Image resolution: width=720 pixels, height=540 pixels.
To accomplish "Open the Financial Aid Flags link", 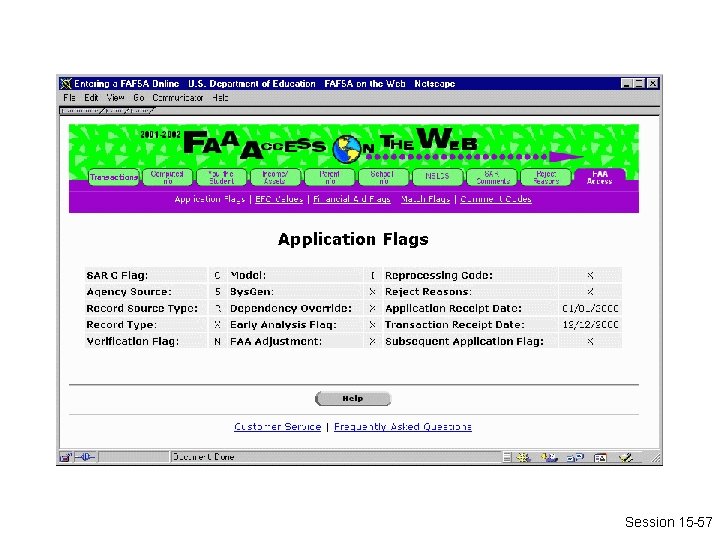I will pos(352,199).
